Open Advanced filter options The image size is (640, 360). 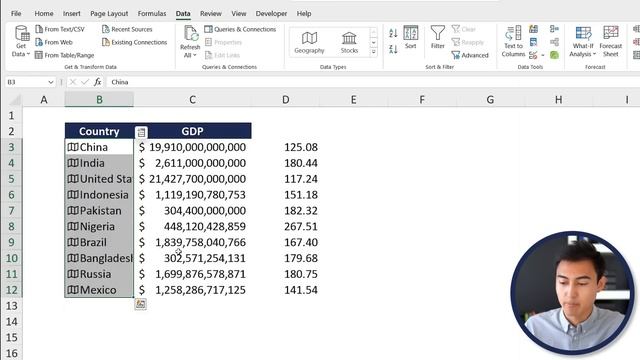(470, 55)
